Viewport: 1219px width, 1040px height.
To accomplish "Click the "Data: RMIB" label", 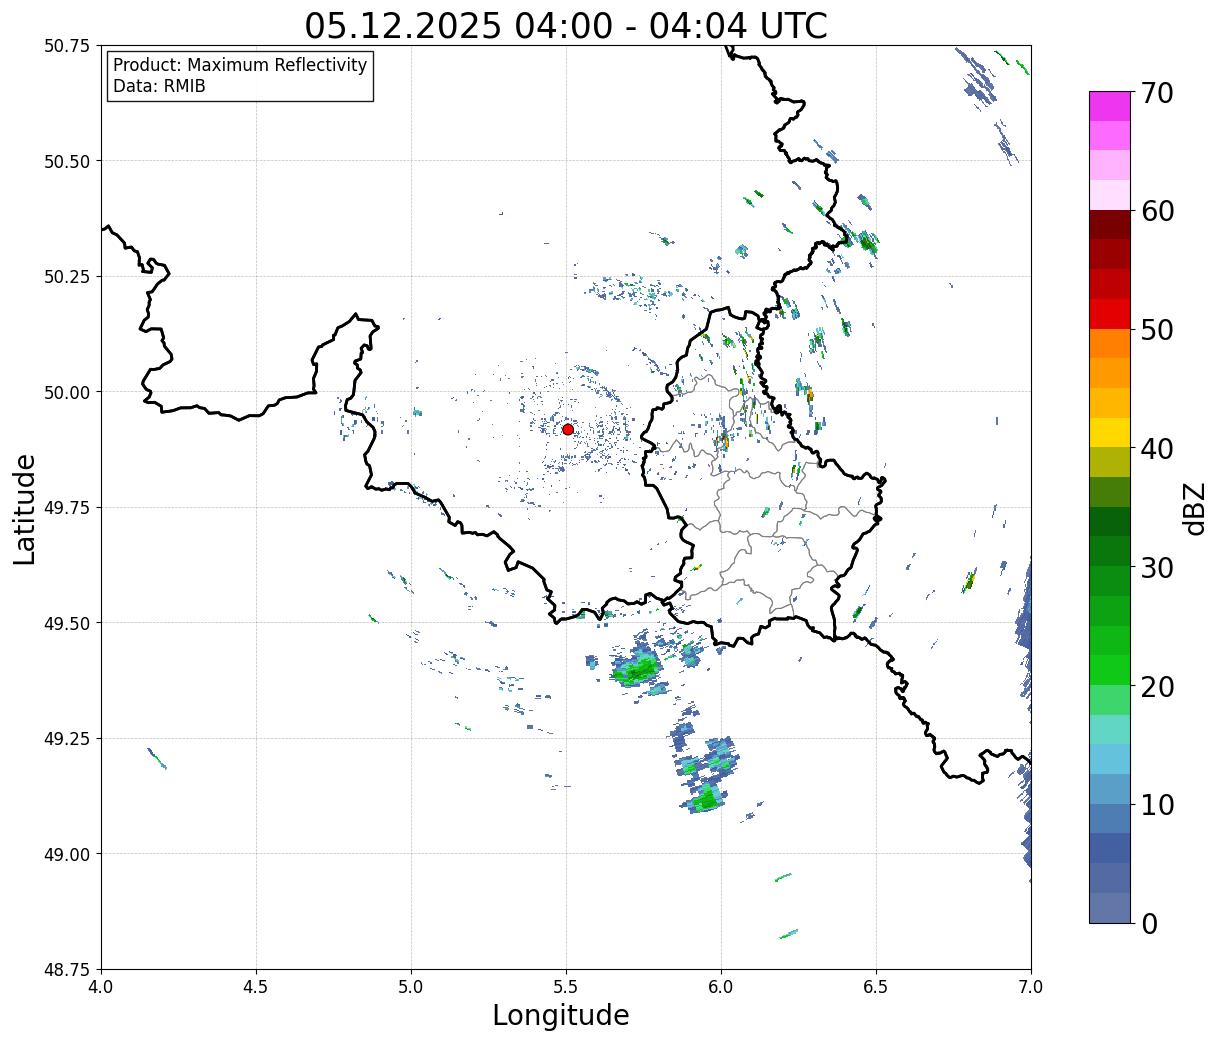I will click(x=159, y=87).
